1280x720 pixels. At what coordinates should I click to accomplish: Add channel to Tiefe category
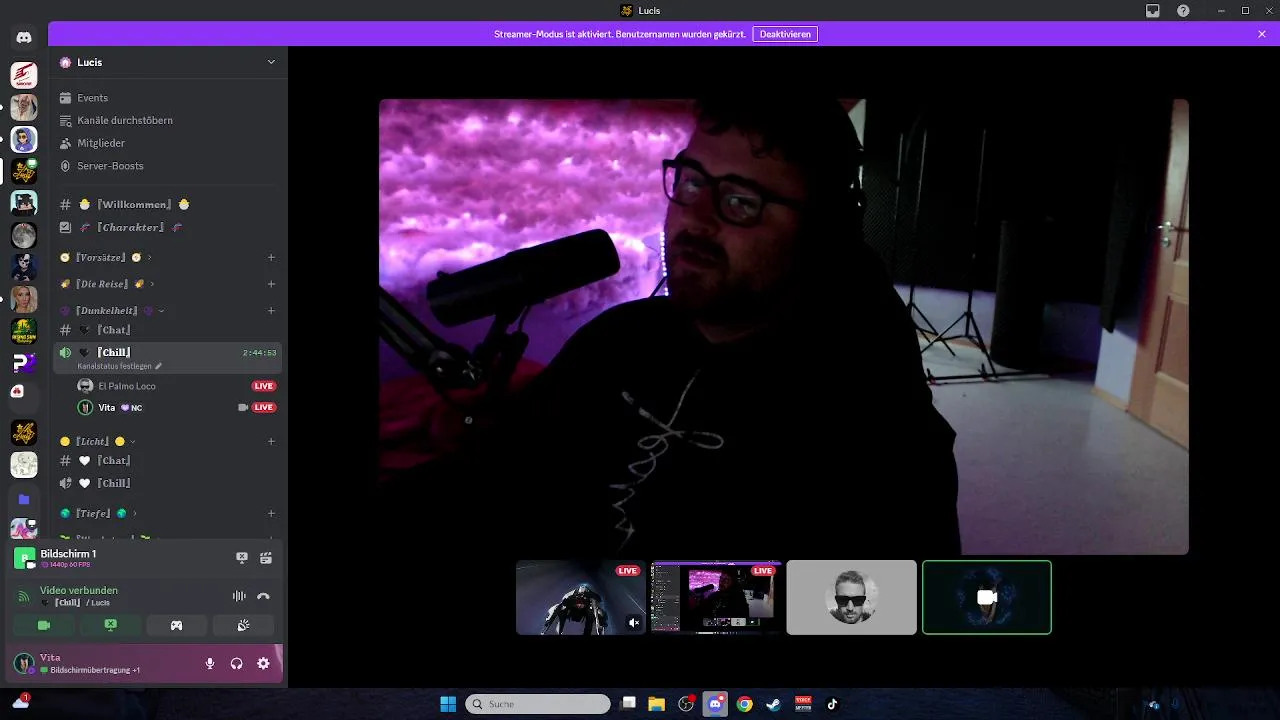271,514
